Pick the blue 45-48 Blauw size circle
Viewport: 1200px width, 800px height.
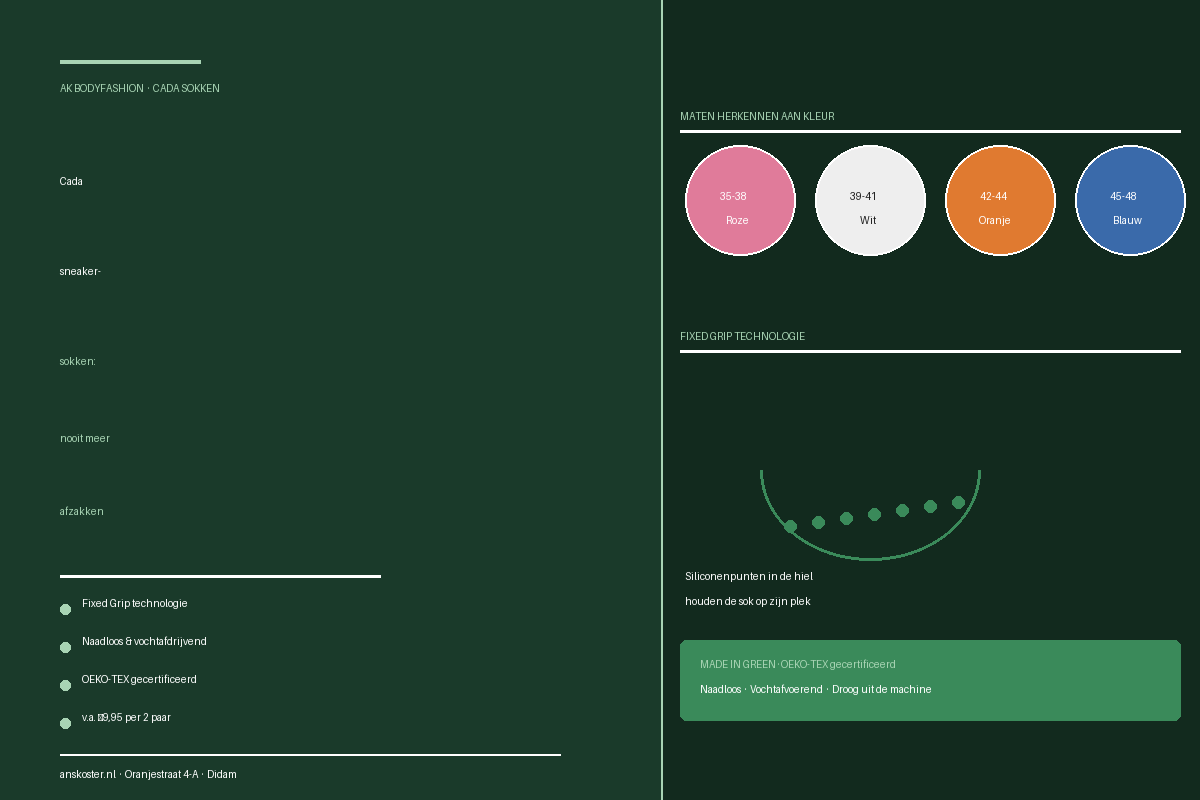point(1130,200)
